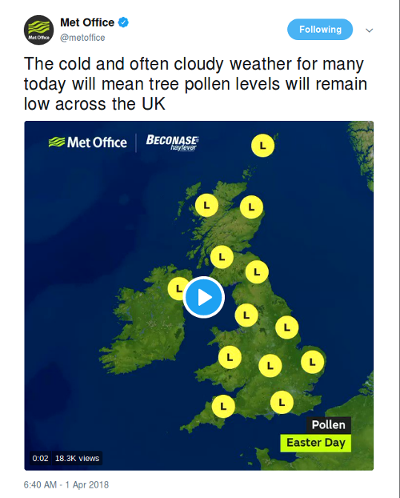Click the Shetland low pollen marker
This screenshot has height=498, width=400.
point(263,145)
